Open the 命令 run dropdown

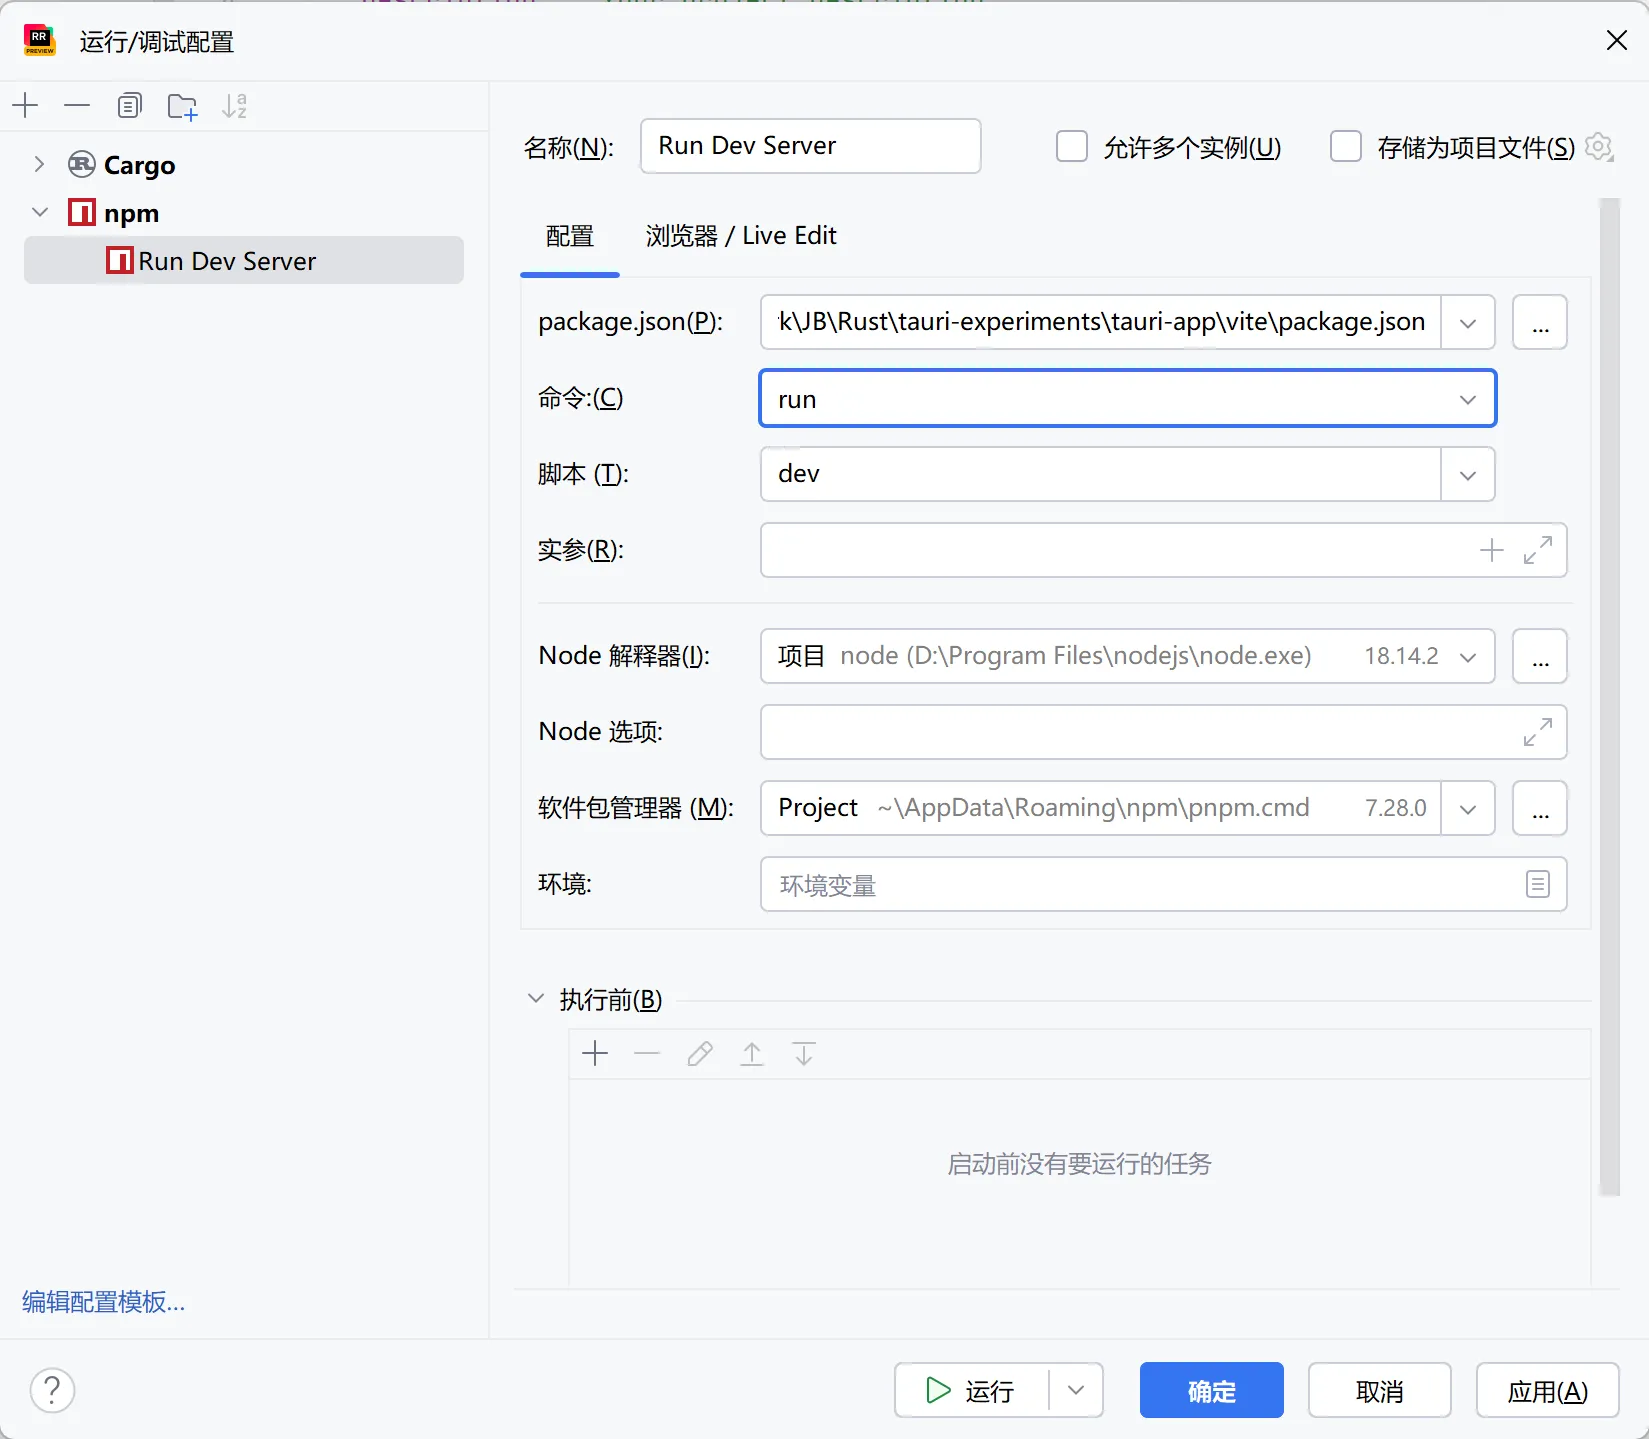1467,398
